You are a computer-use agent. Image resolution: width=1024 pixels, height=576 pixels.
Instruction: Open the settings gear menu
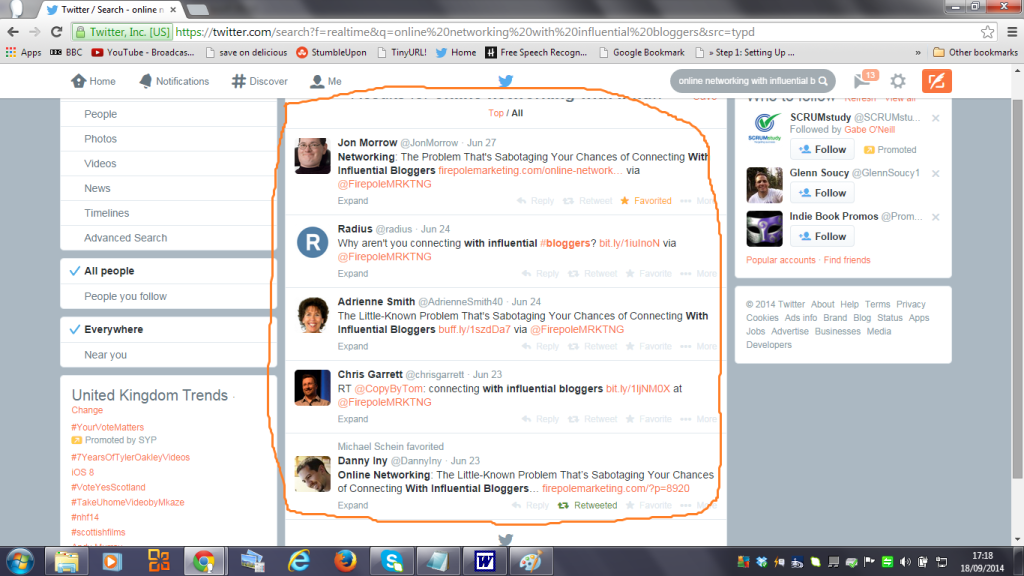[x=898, y=81]
